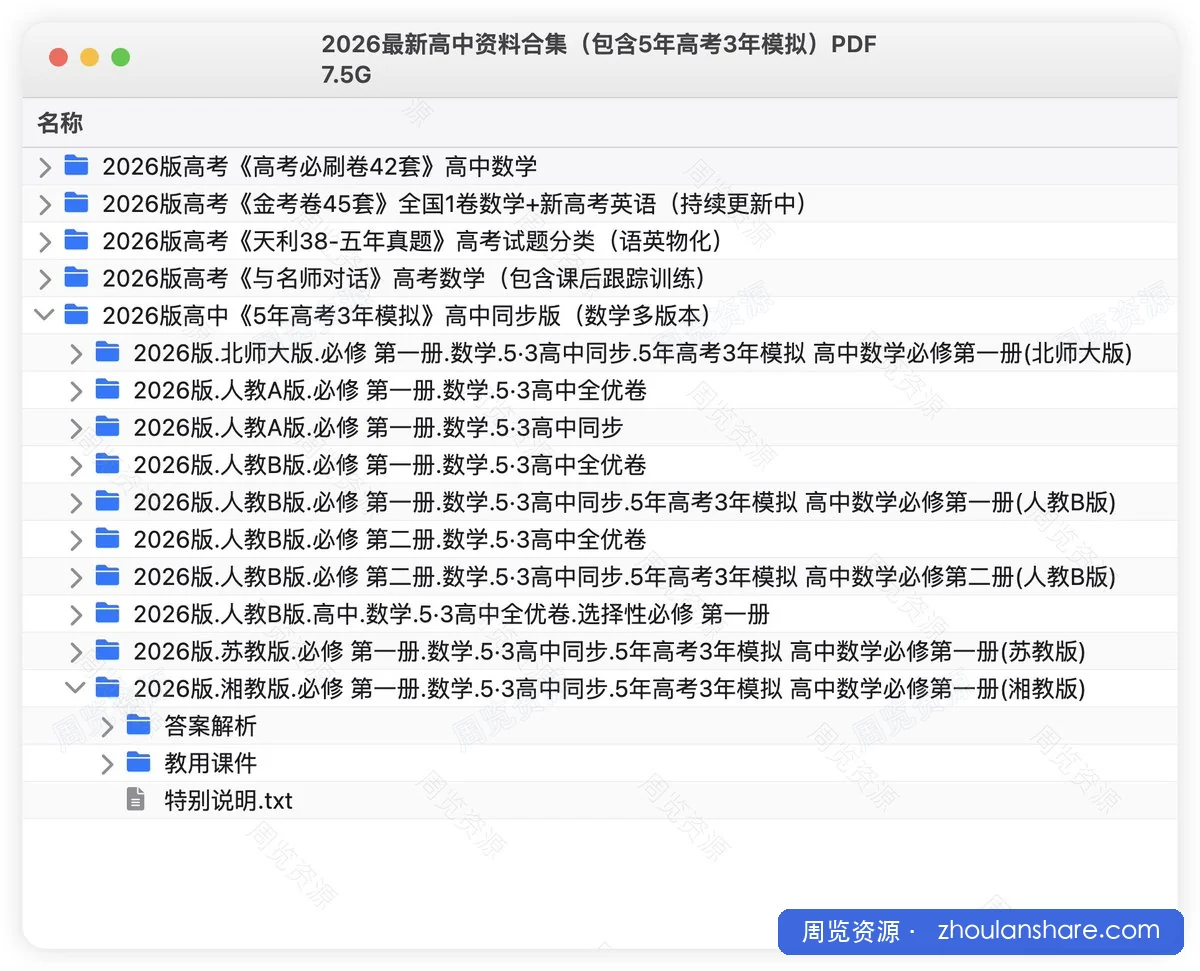The width and height of the screenshot is (1200, 971).
Task: Select row 高中数学必修第一册(苏教版)
Action: [600, 652]
